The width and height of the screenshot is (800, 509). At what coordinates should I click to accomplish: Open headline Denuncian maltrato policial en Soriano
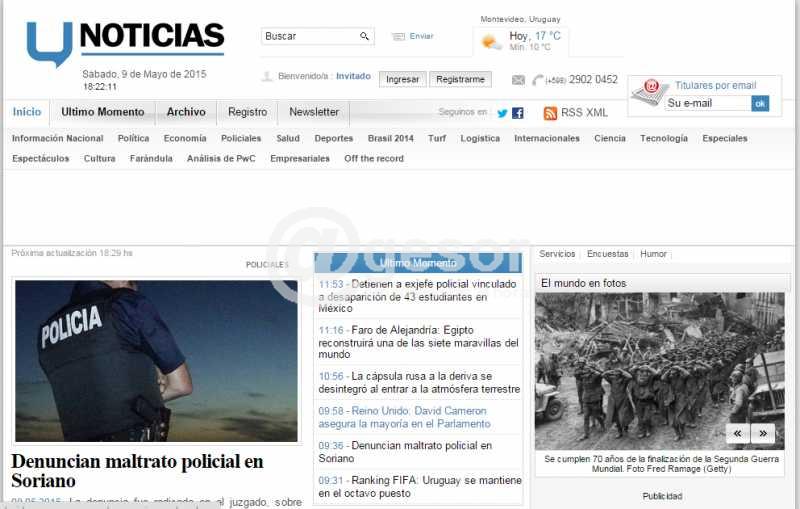137,470
